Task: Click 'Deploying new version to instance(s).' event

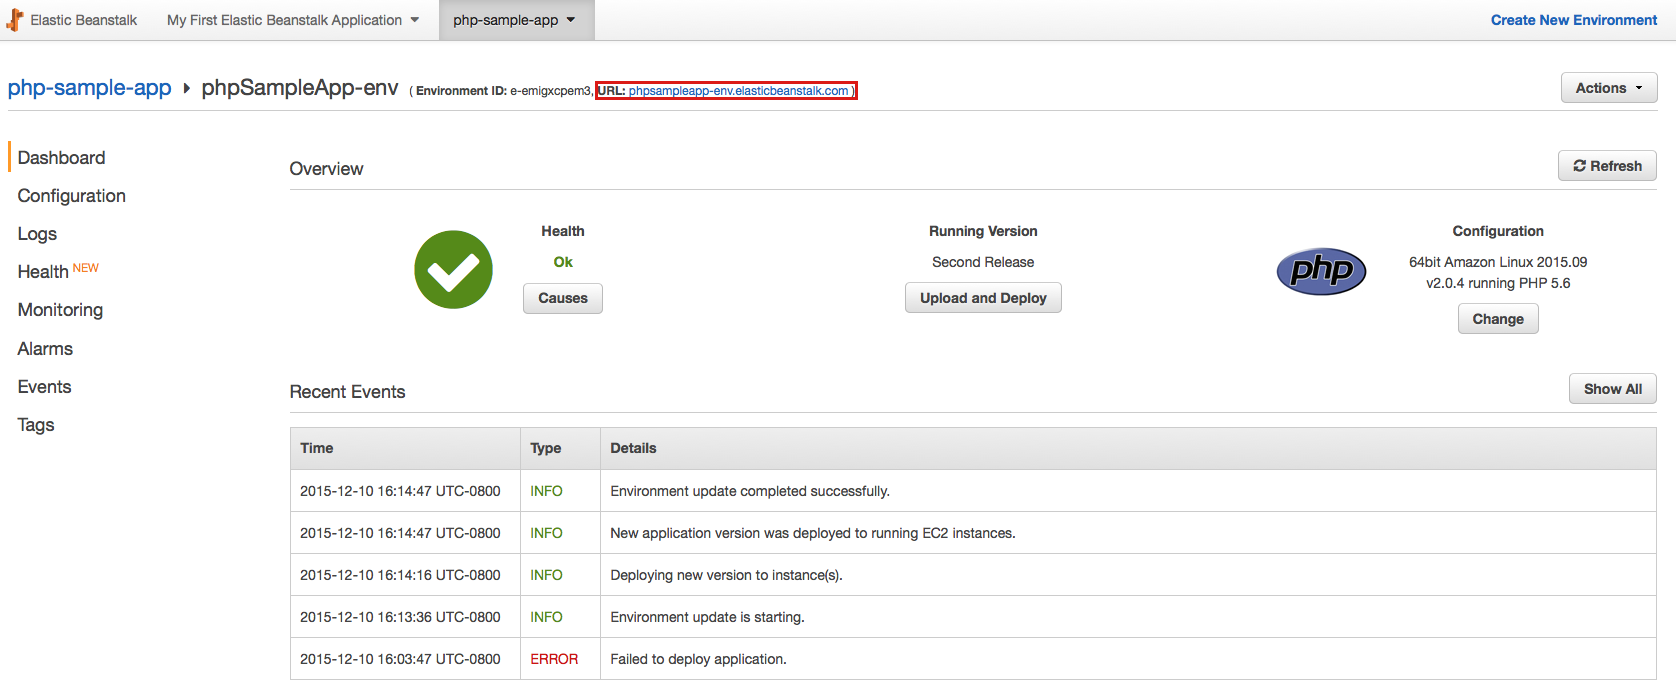Action: coord(727,575)
